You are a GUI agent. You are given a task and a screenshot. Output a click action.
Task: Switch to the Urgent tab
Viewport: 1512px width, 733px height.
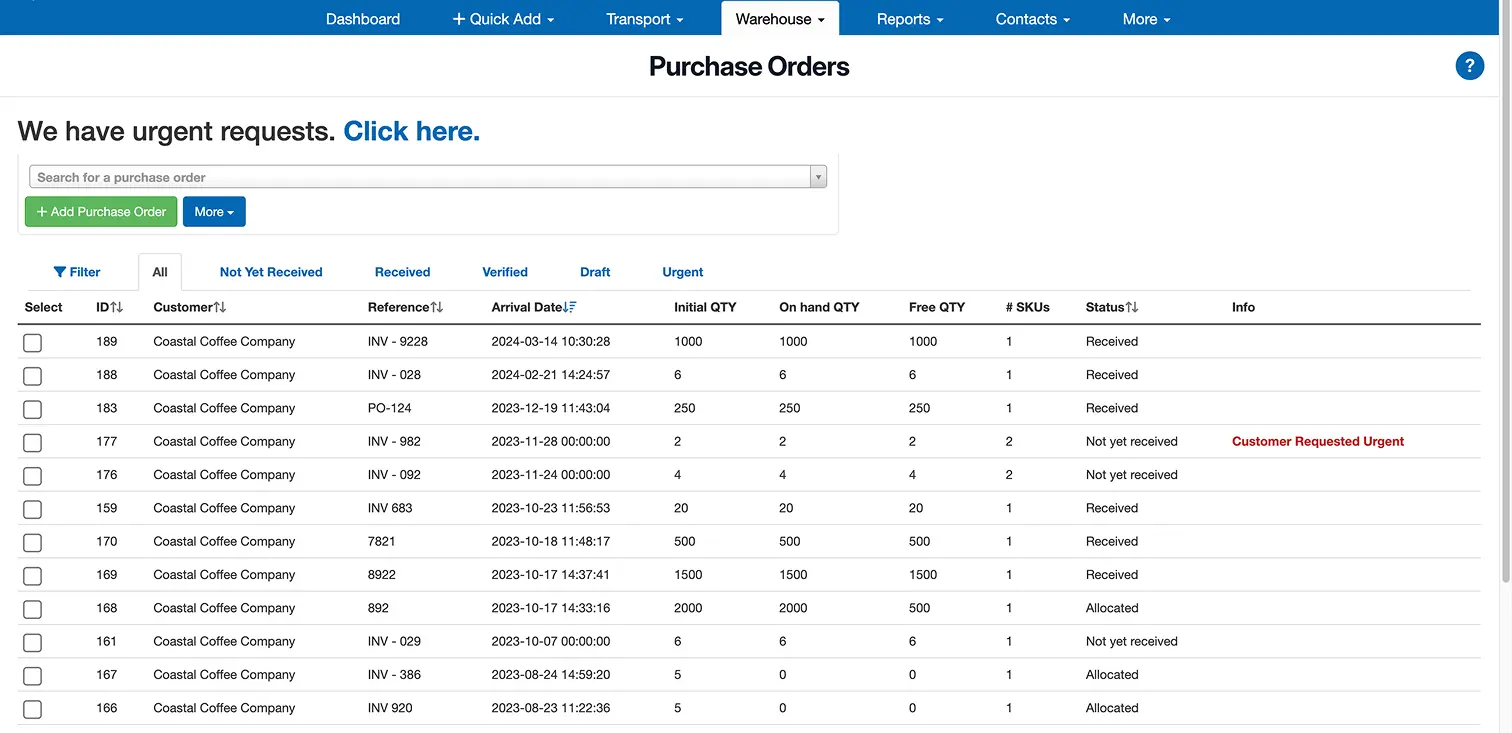click(682, 271)
